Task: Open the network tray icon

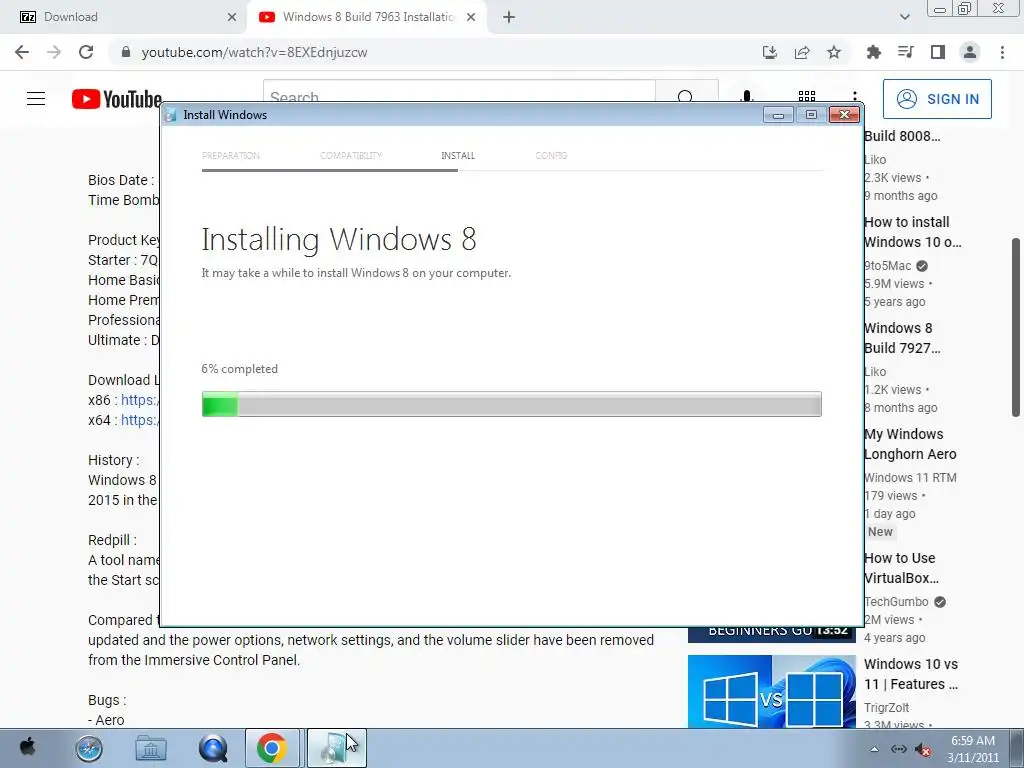Action: coord(899,749)
